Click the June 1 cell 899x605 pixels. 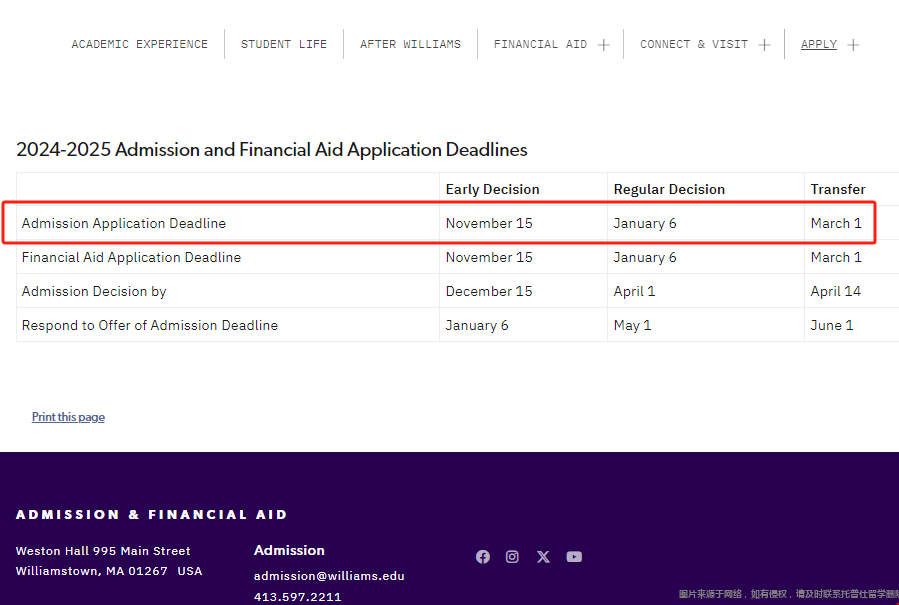832,325
